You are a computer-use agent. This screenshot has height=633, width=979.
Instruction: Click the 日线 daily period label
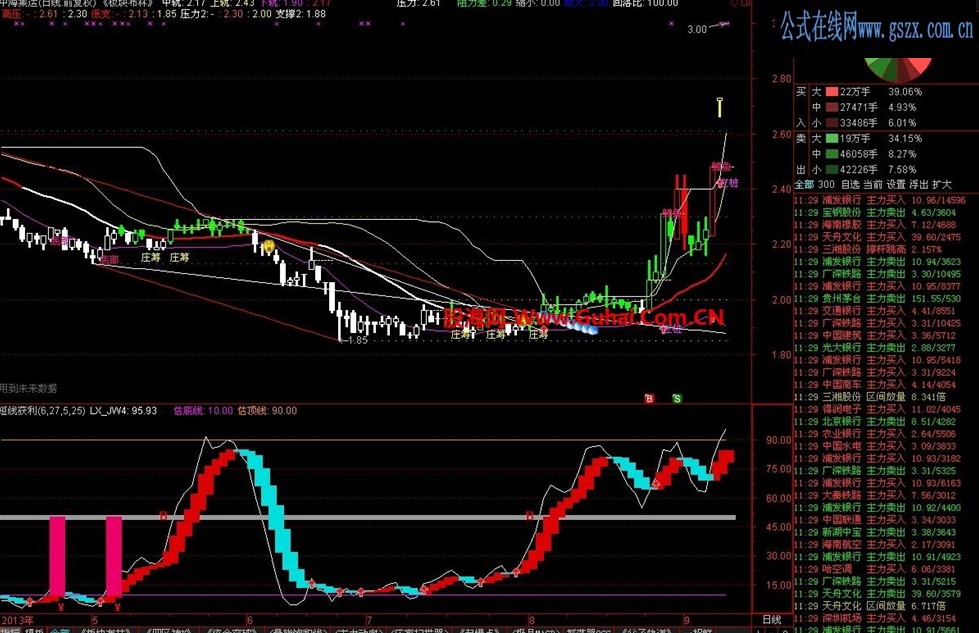[772, 620]
